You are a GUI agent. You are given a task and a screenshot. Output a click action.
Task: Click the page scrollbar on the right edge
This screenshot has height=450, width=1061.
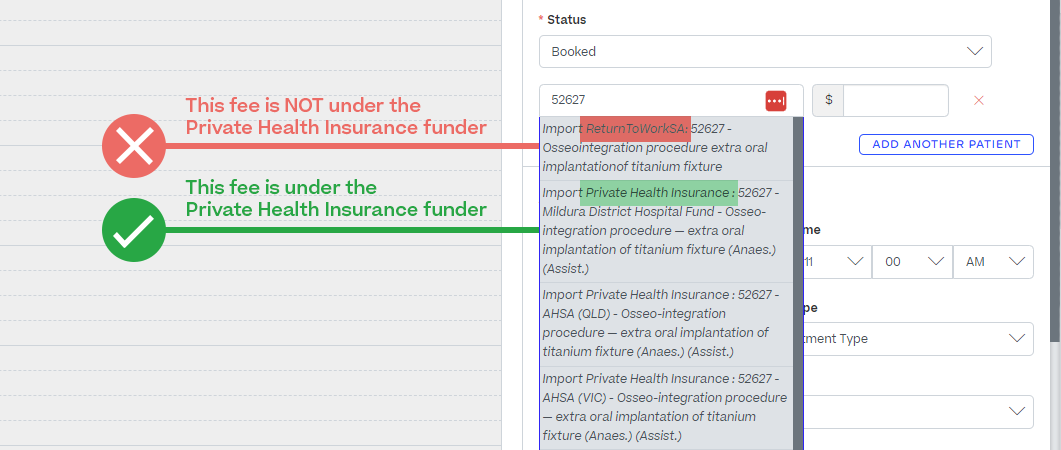pyautogui.click(x=1055, y=200)
